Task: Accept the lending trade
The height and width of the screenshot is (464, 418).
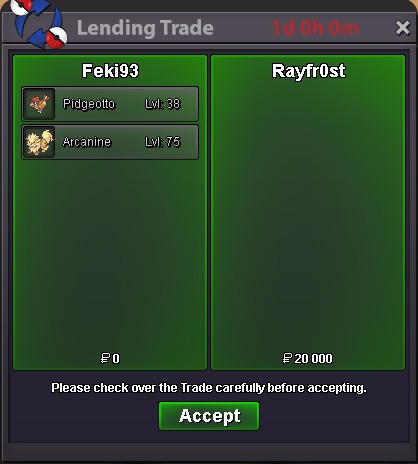Action: (209, 416)
